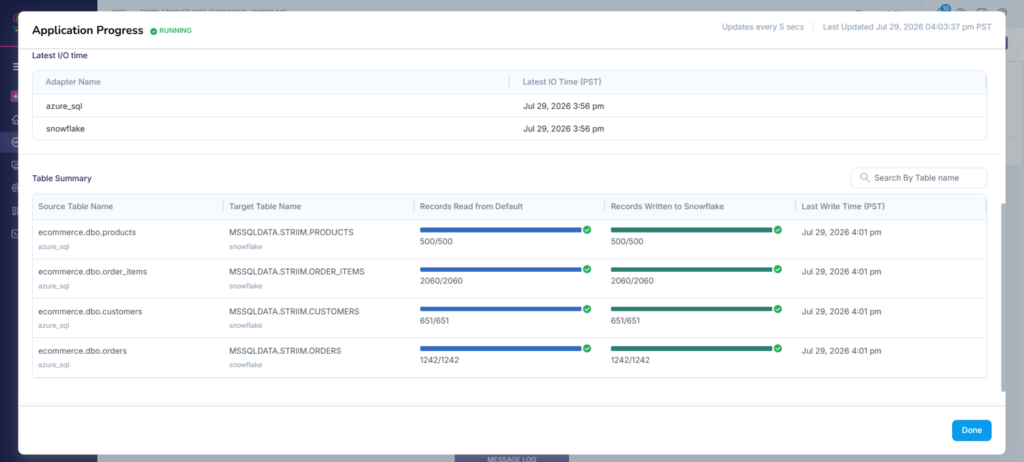This screenshot has width=1024, height=462.
Task: Select the azure_sql adapter row
Action: (509, 106)
